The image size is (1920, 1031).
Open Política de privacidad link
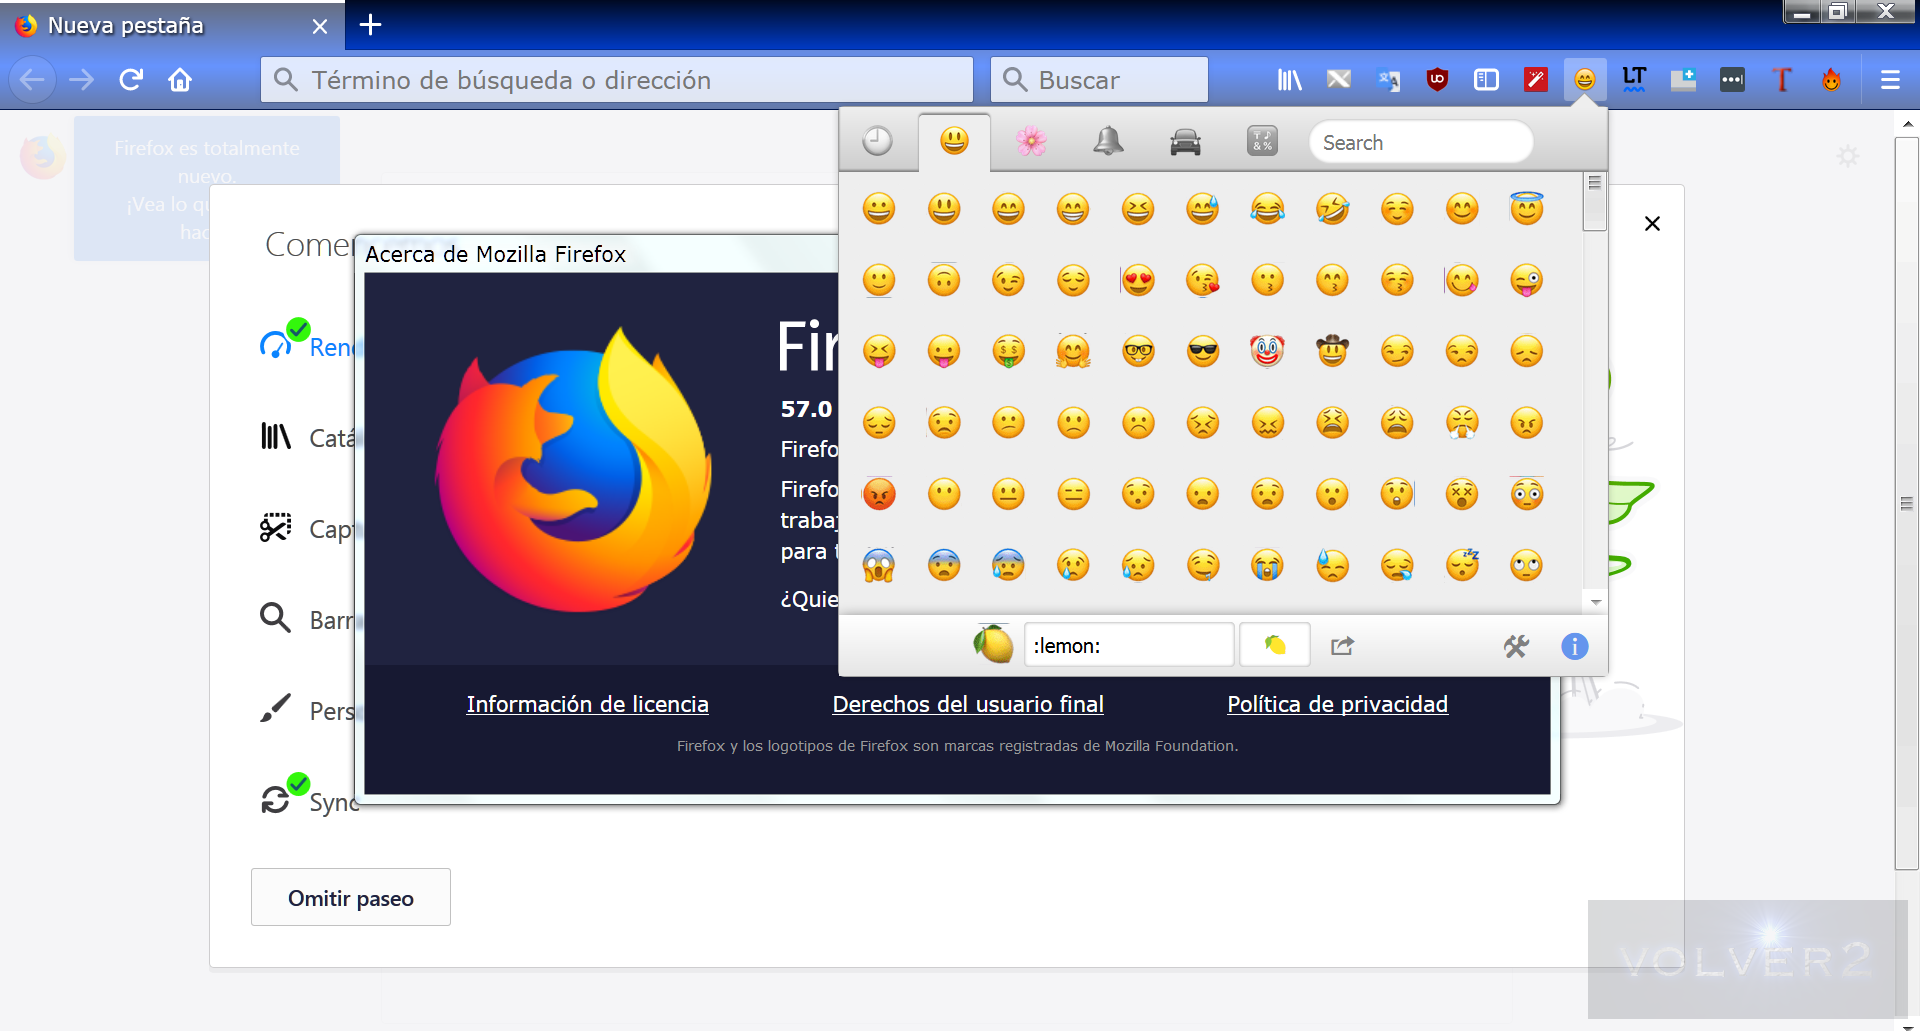[1337, 704]
